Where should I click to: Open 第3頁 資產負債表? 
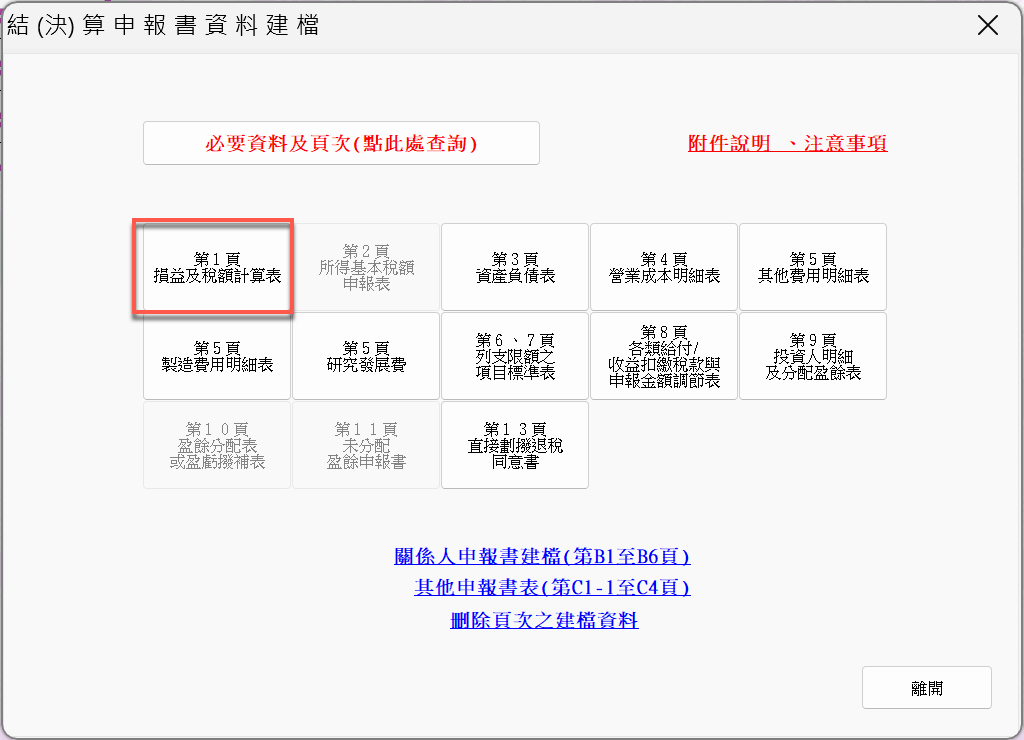coord(515,267)
